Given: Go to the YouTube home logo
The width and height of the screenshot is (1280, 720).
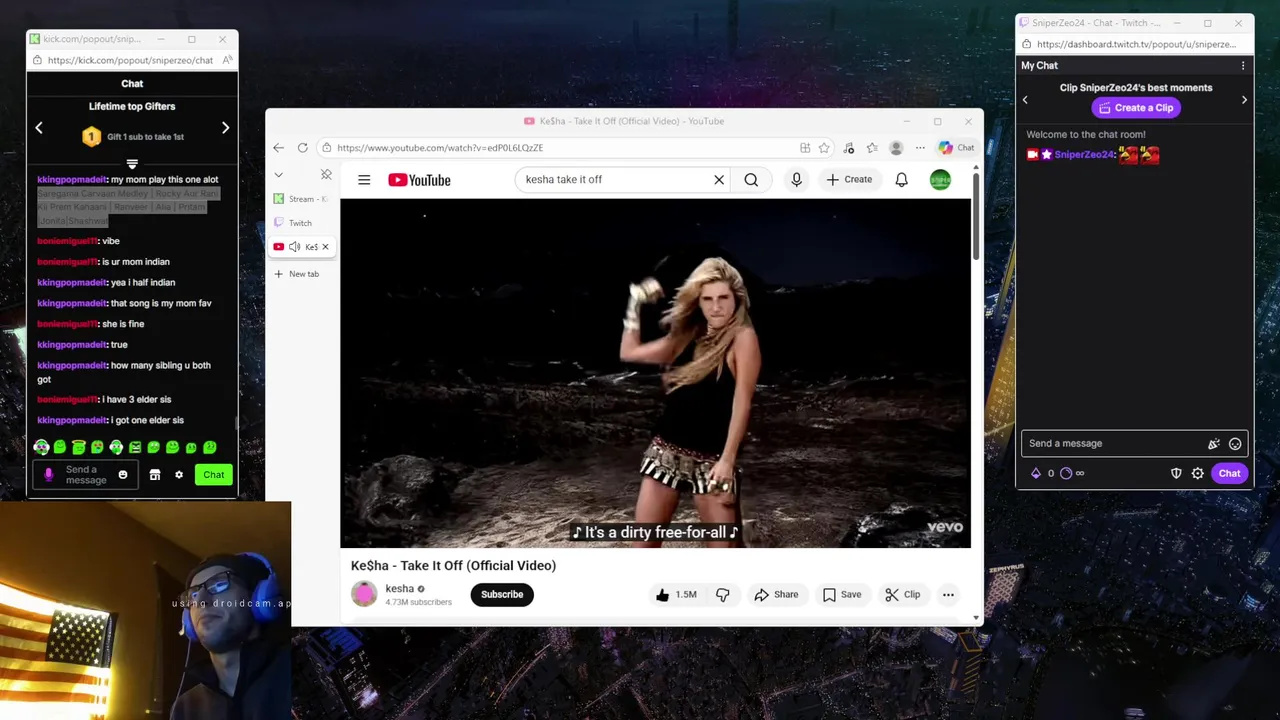Looking at the screenshot, I should pos(419,180).
